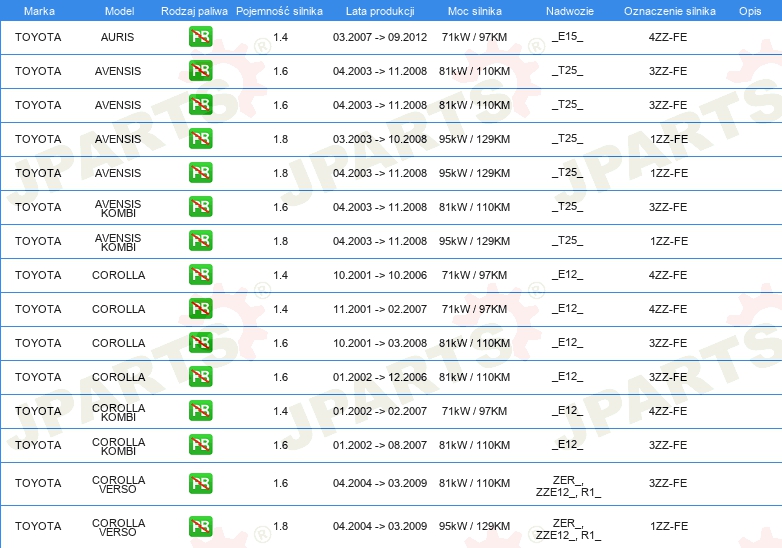Click 3ZZ-FE engine code in AVENSIS KOMBI row
Viewport: 782px width, 548px height.
668,207
